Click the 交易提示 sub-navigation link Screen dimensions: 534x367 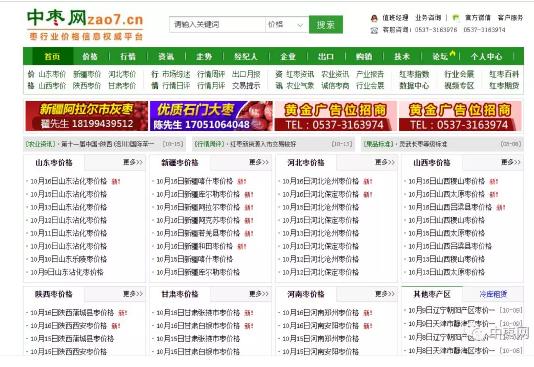click(246, 85)
